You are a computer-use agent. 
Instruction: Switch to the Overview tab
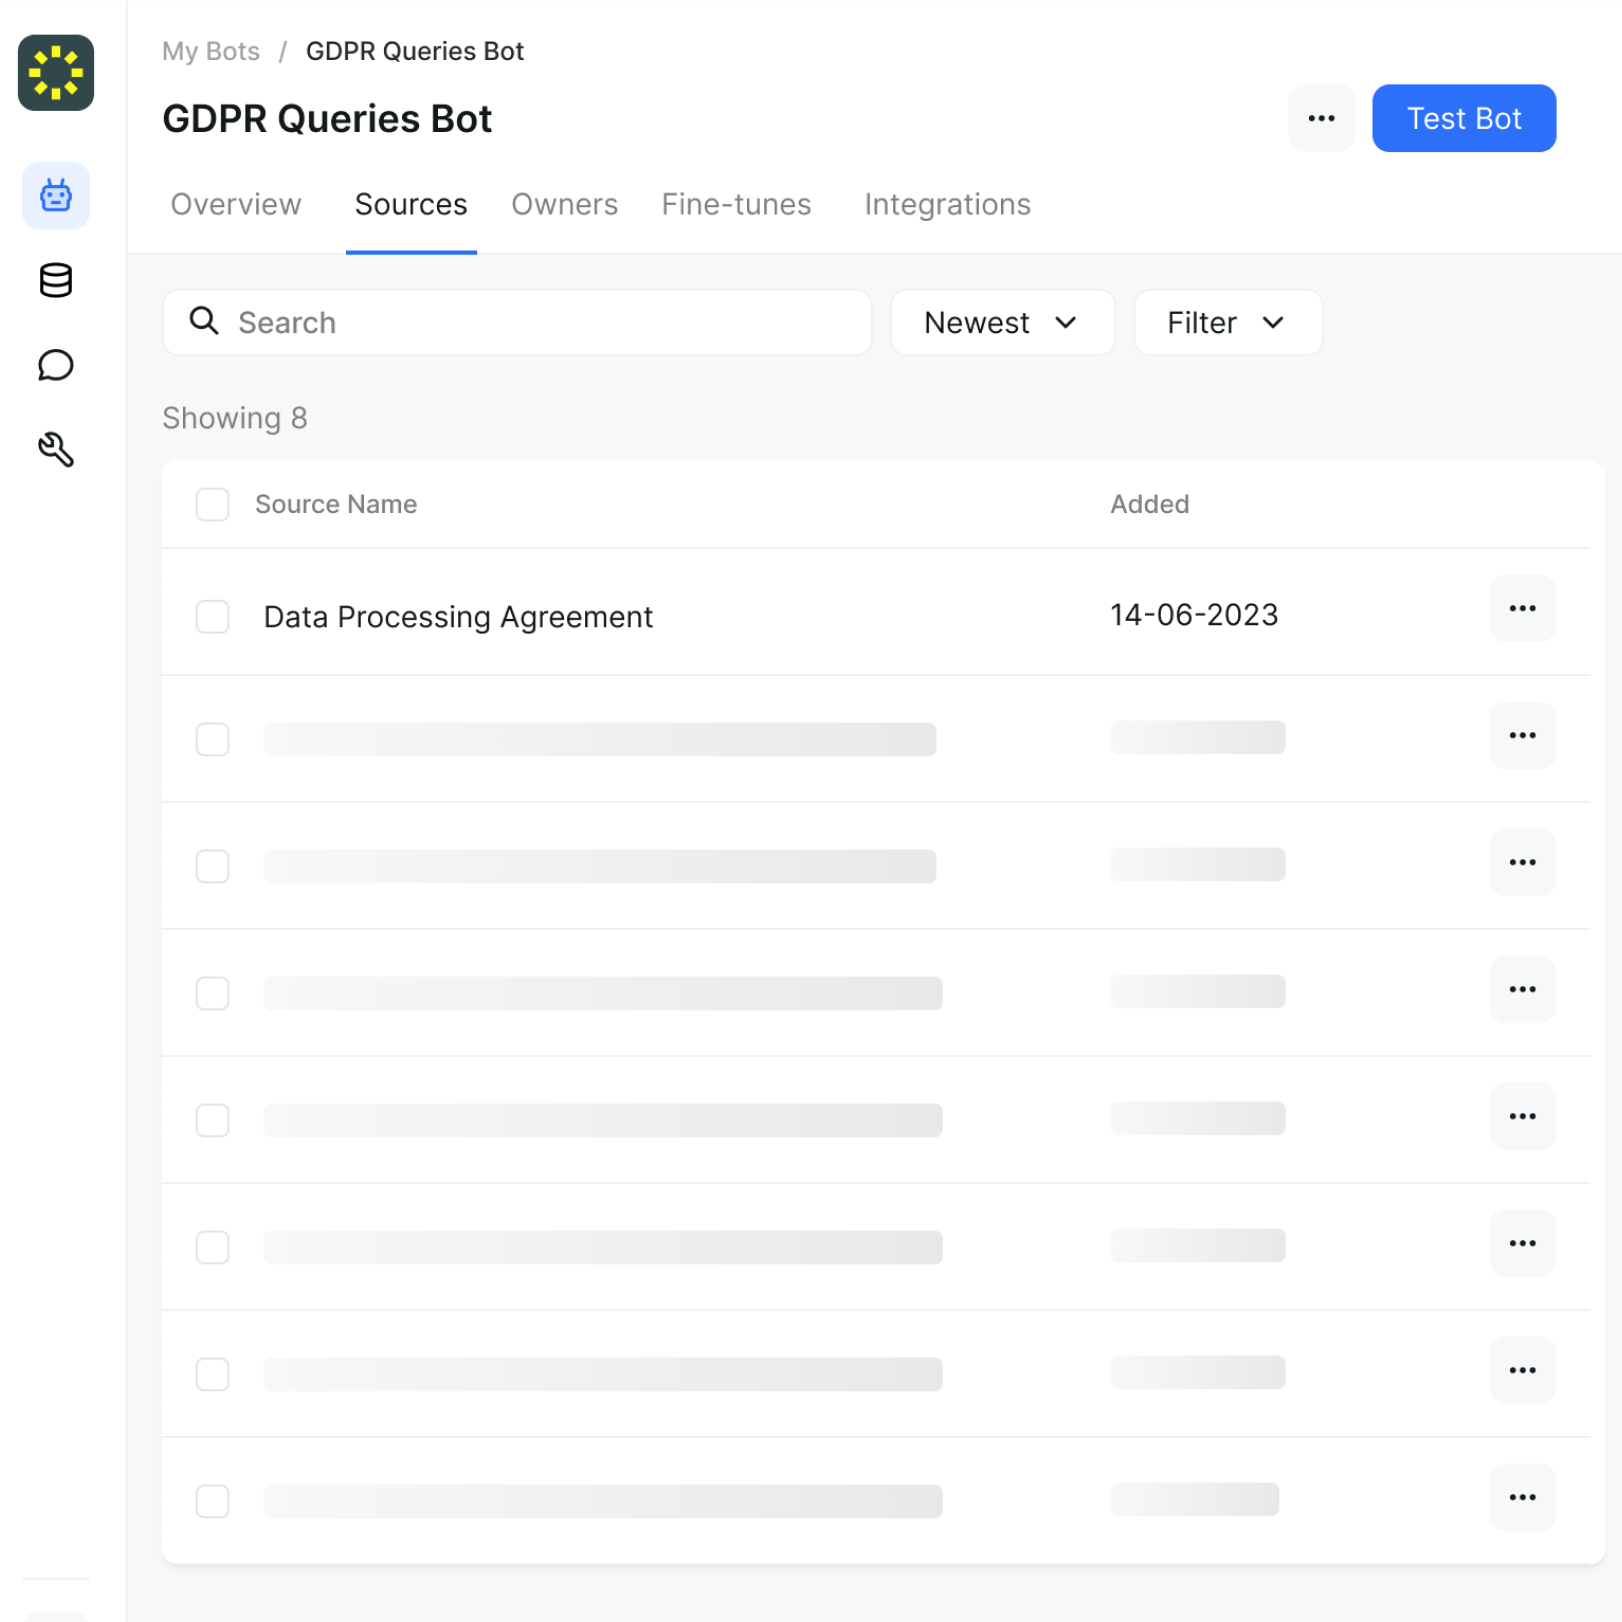[x=236, y=205]
